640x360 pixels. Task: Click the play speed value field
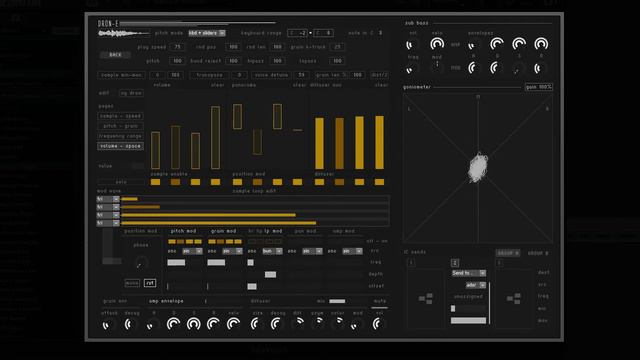[x=177, y=47]
